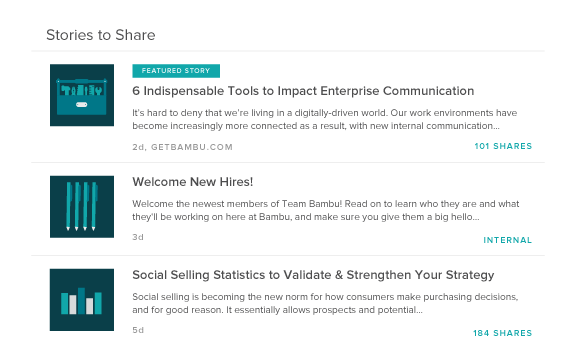The image size is (580, 360).
Task: View the 184 Shares count
Action: [x=502, y=333]
